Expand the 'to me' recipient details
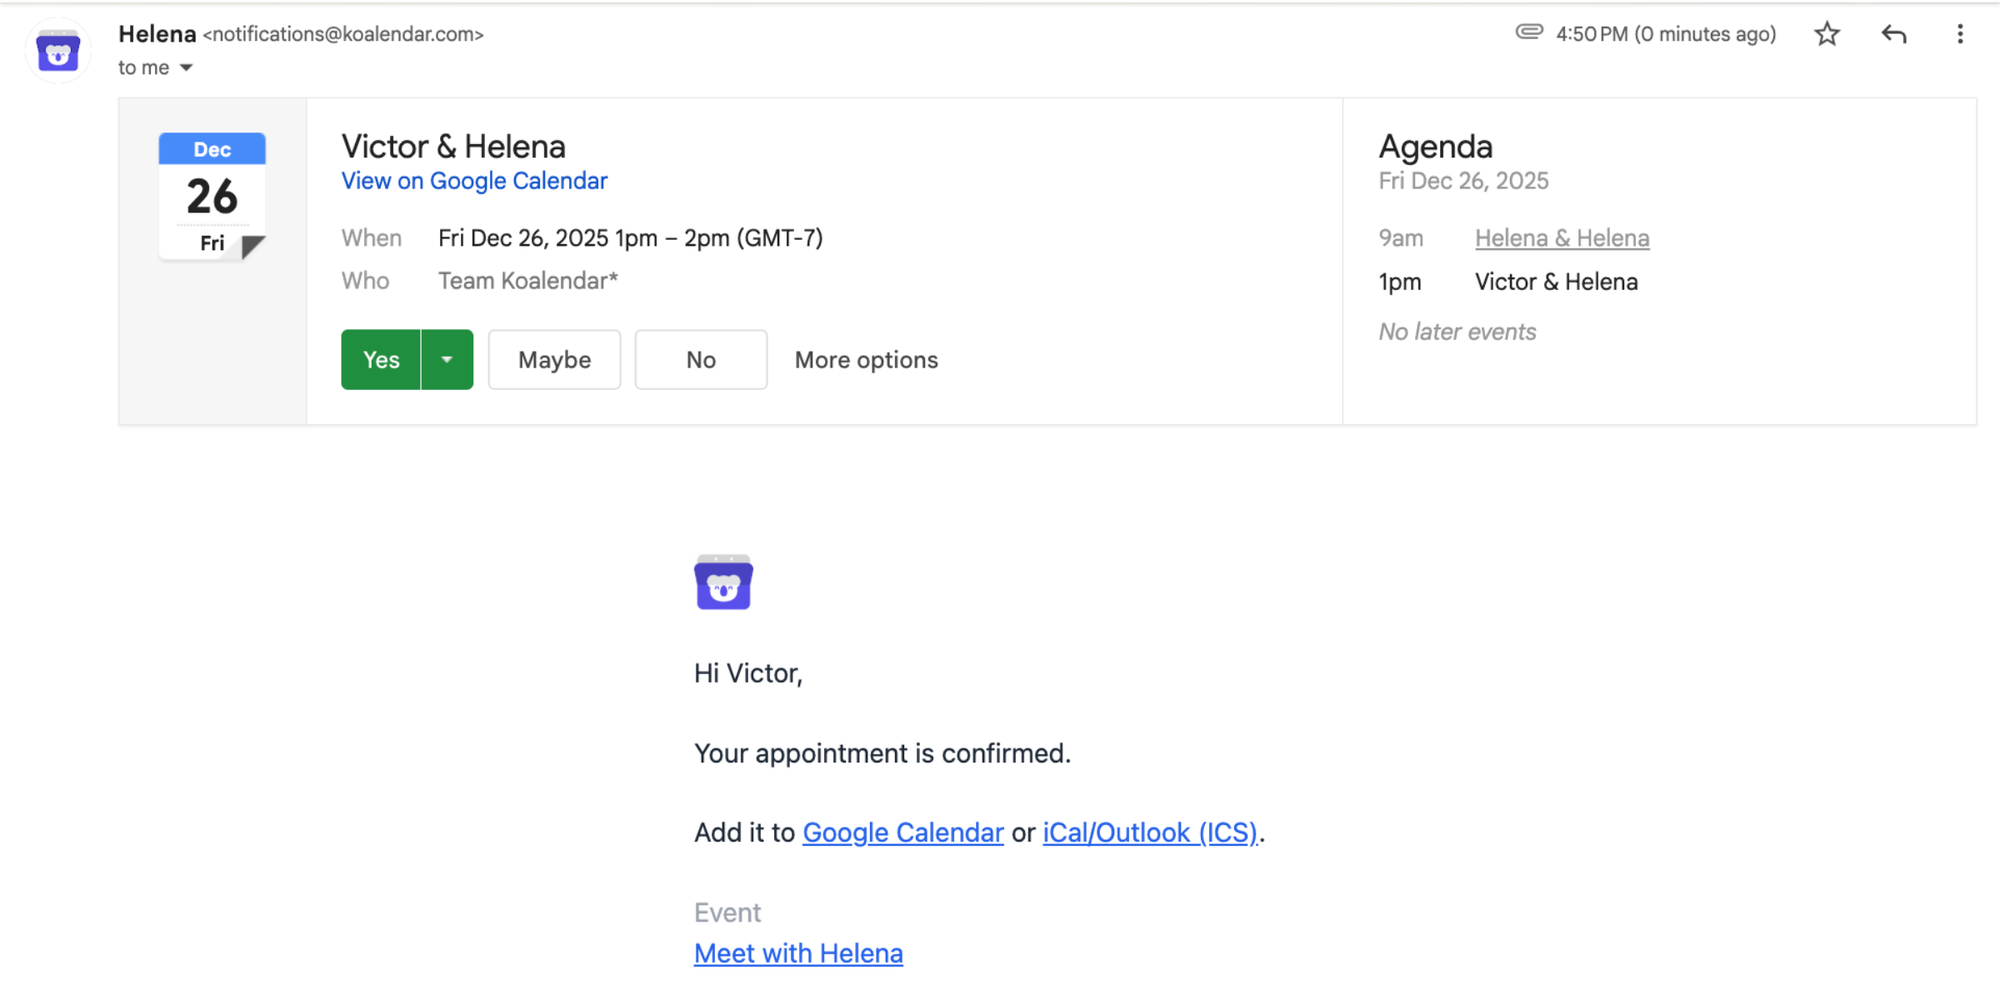 156,67
